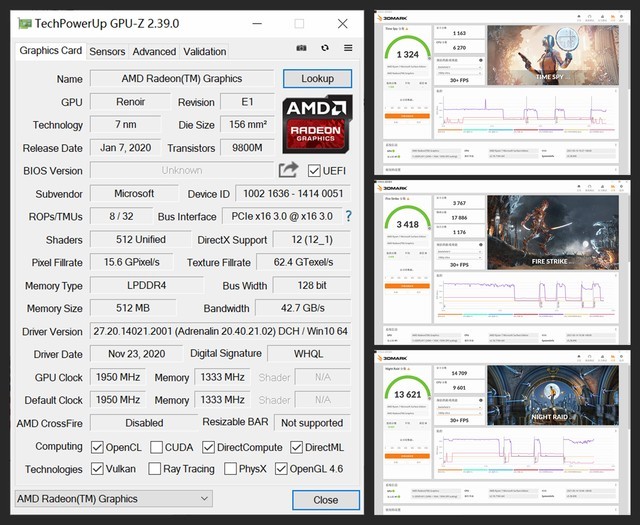
Task: Click the Subvendor field showing Microsoft
Action: tap(134, 194)
